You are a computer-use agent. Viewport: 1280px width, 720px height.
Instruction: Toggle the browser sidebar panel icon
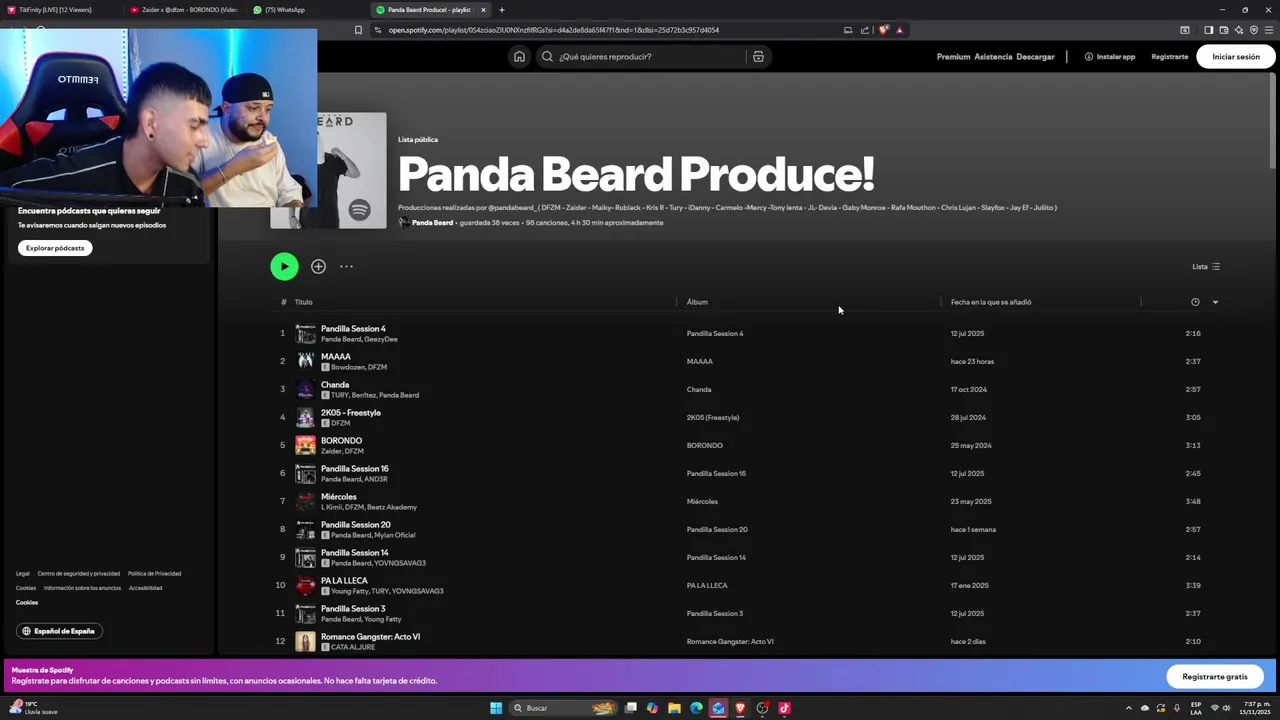click(1208, 30)
